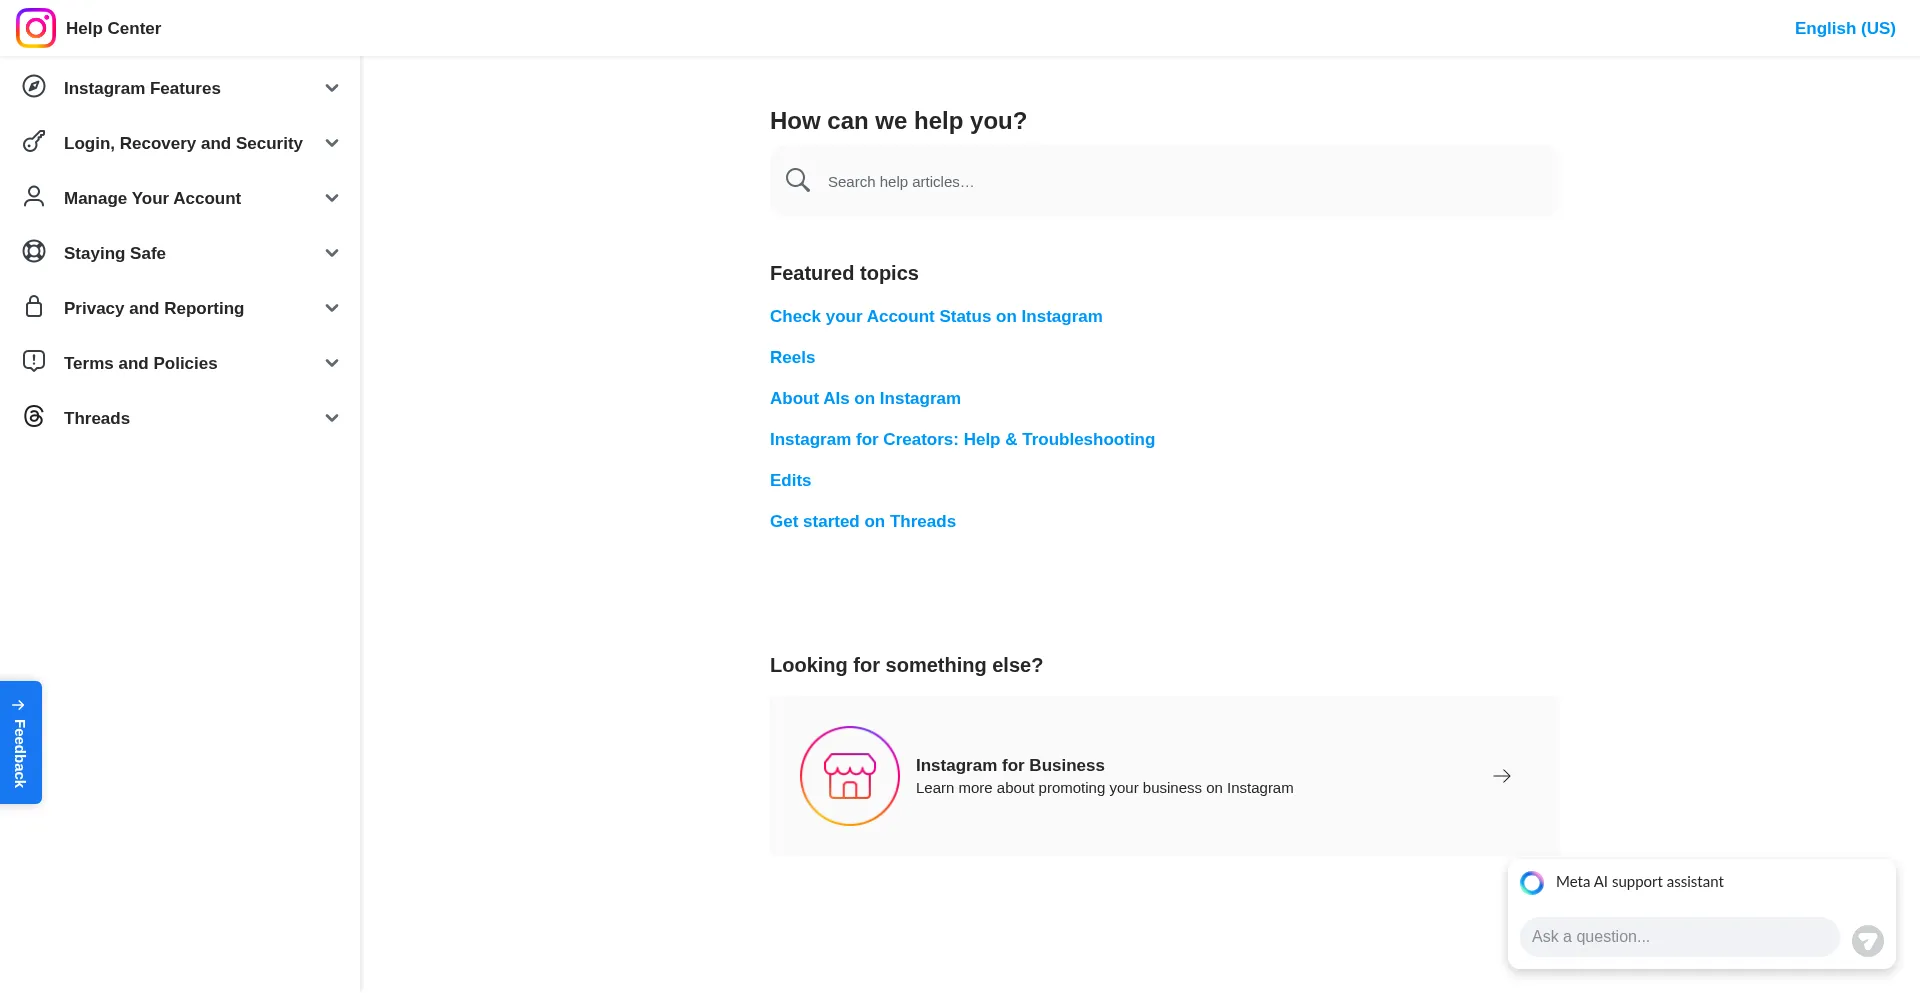1920x993 pixels.
Task: Click the Threads logo icon in sidebar
Action: tap(34, 417)
